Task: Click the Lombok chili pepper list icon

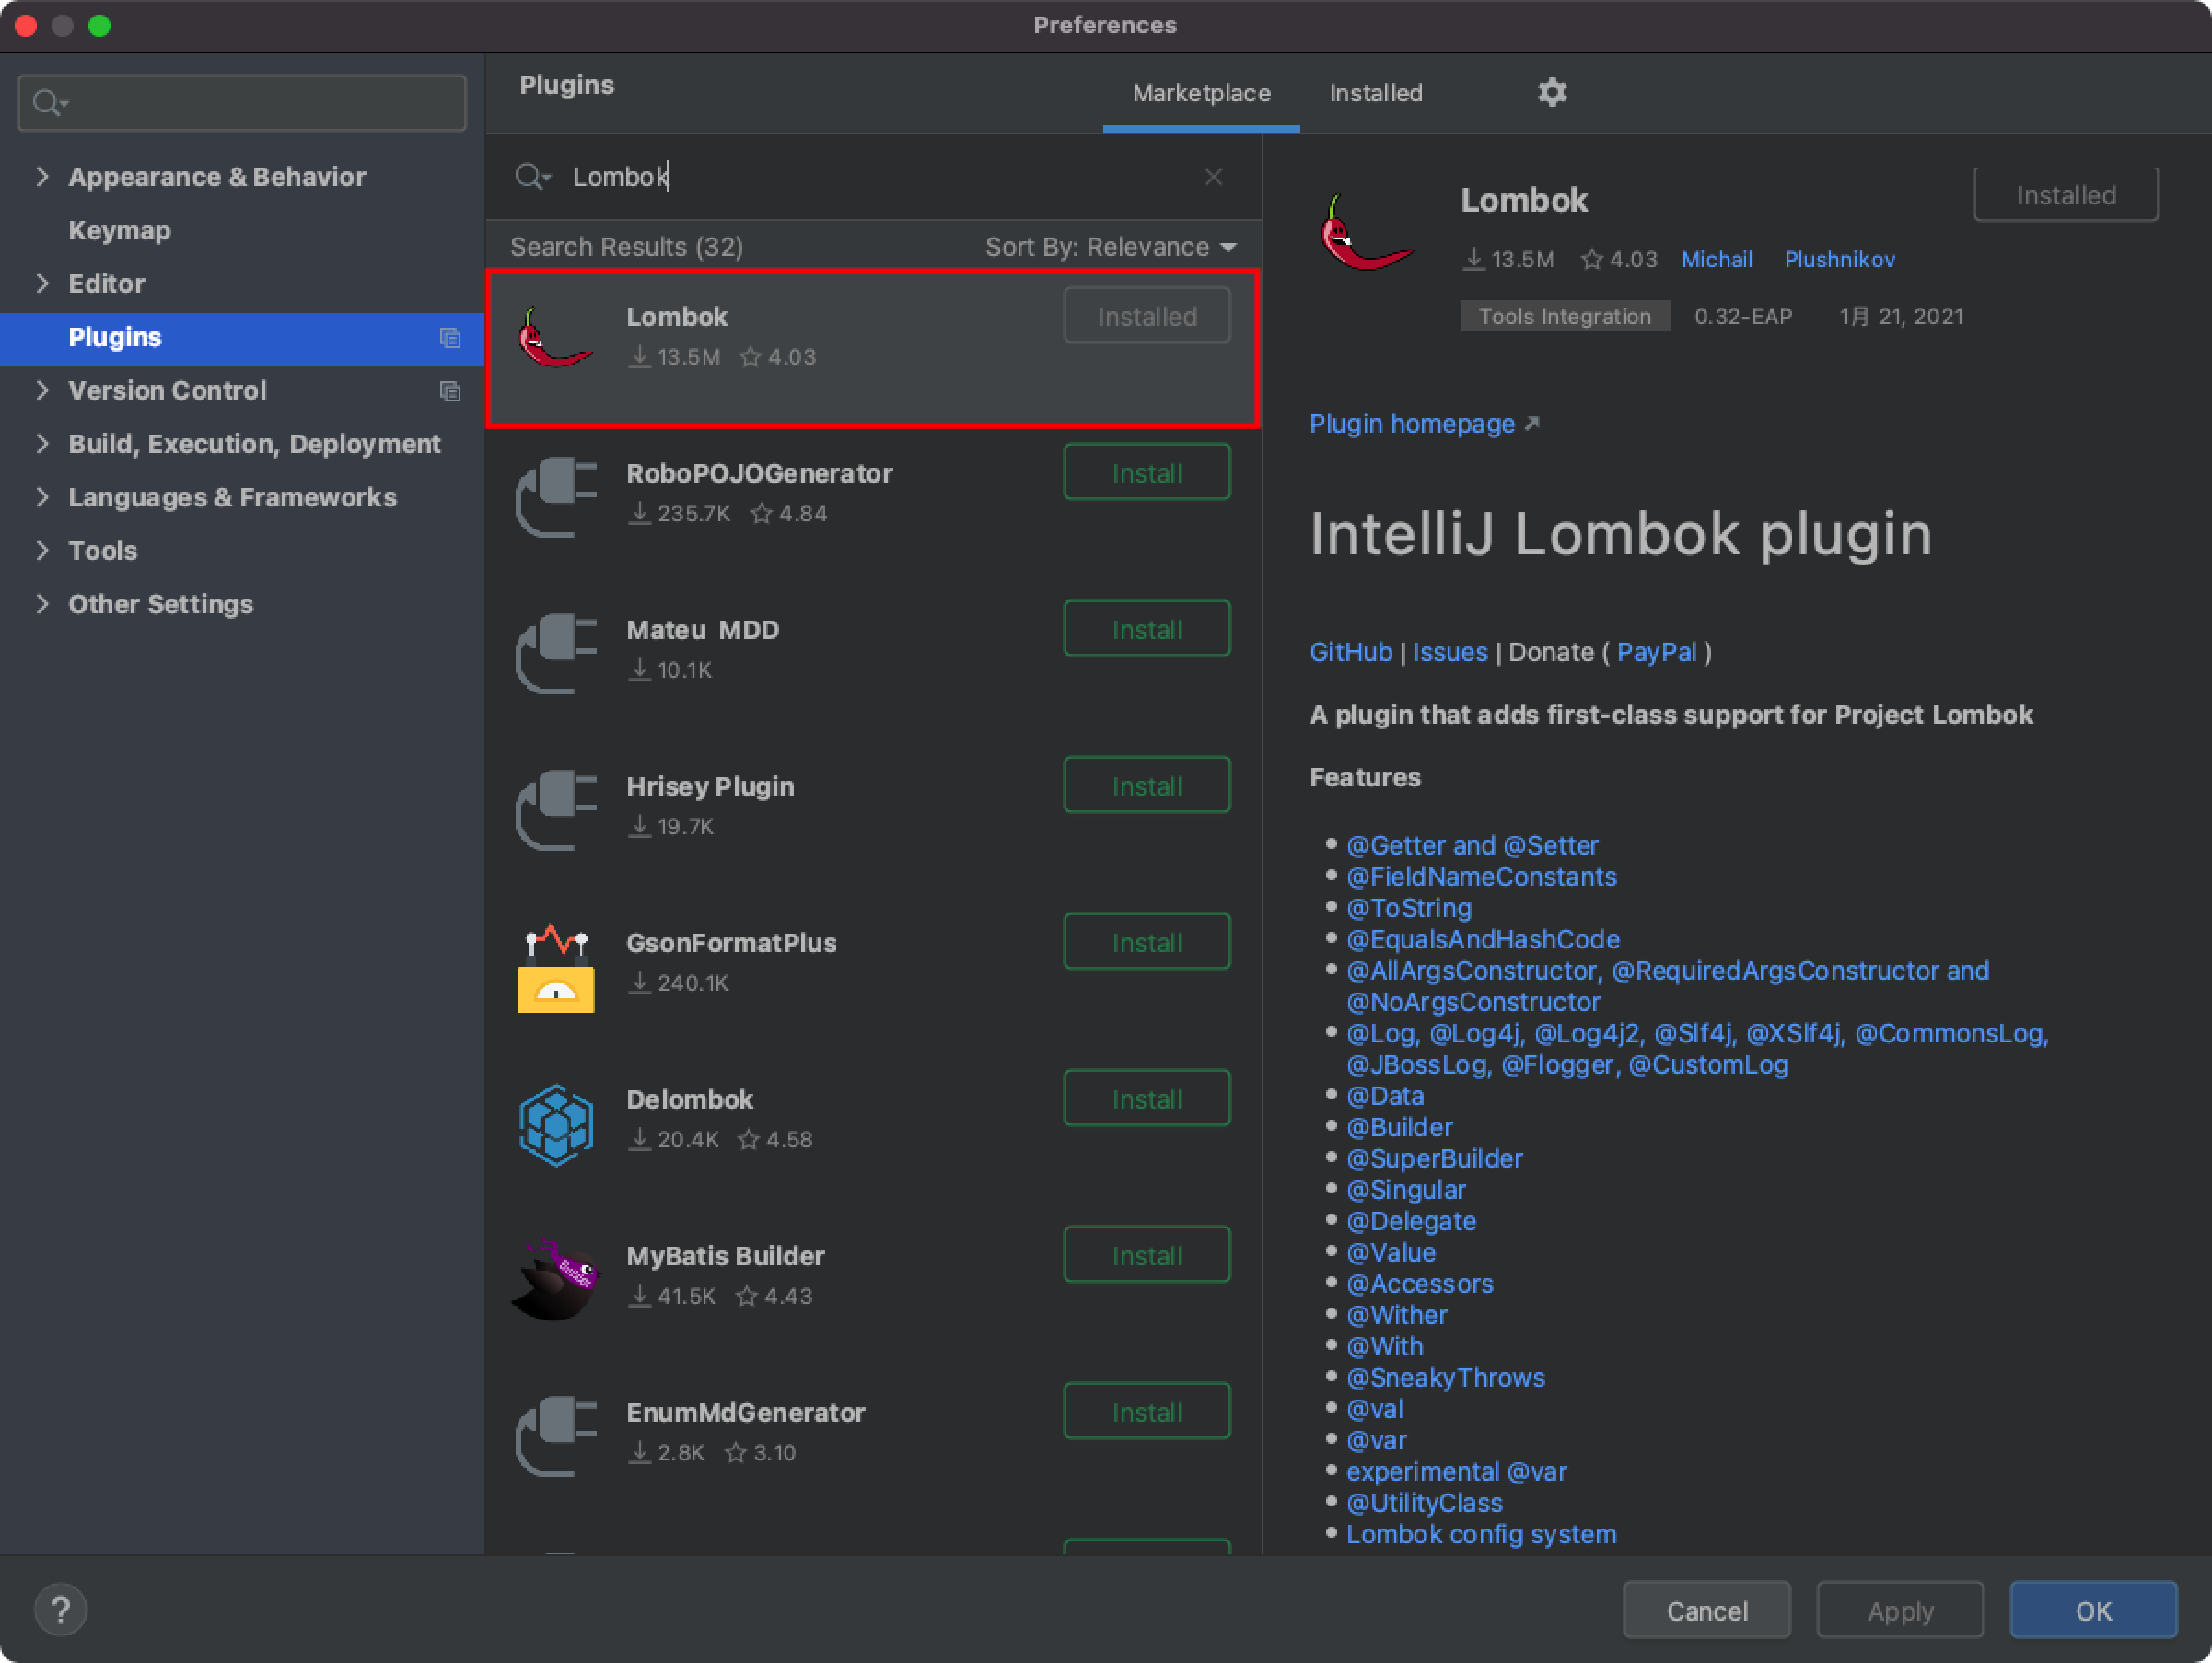Action: point(556,340)
